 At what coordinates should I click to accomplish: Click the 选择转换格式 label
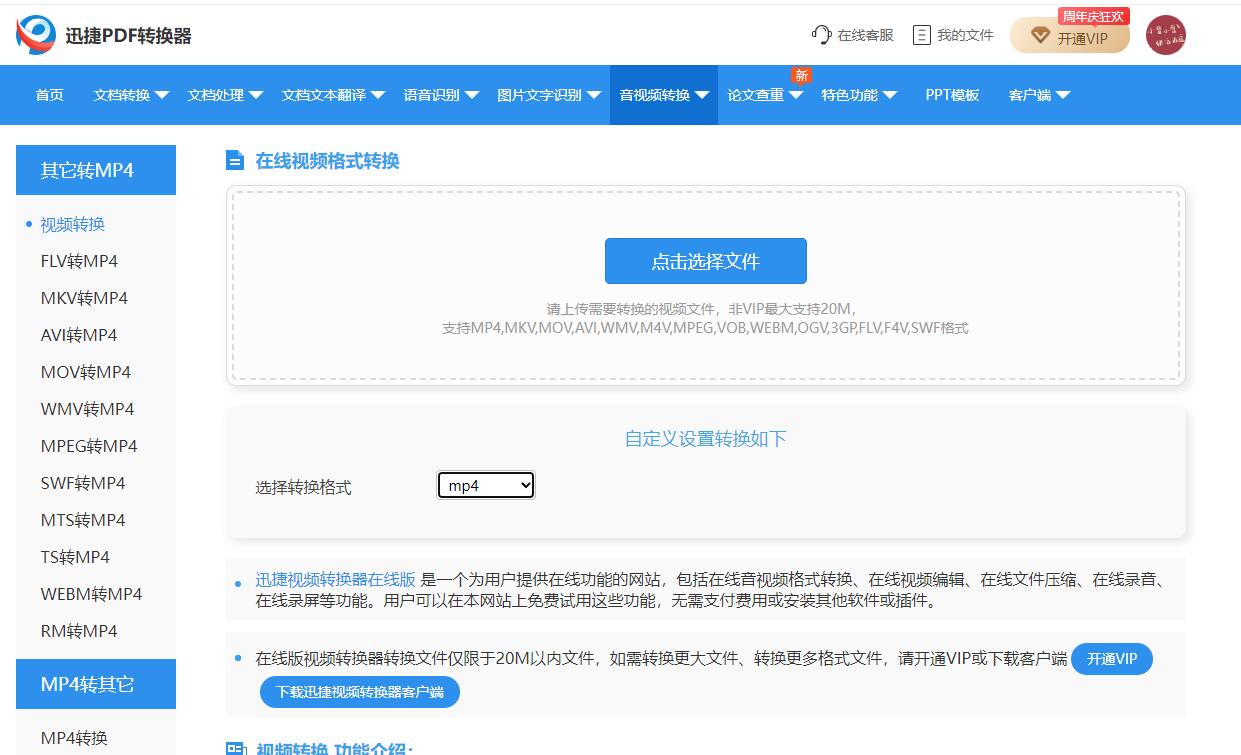tap(303, 487)
